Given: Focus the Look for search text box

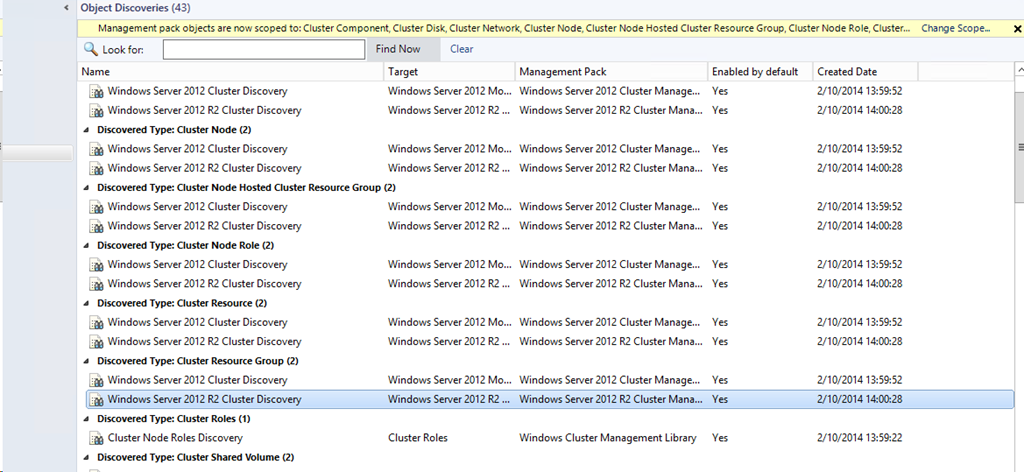Looking at the screenshot, I should click(263, 49).
